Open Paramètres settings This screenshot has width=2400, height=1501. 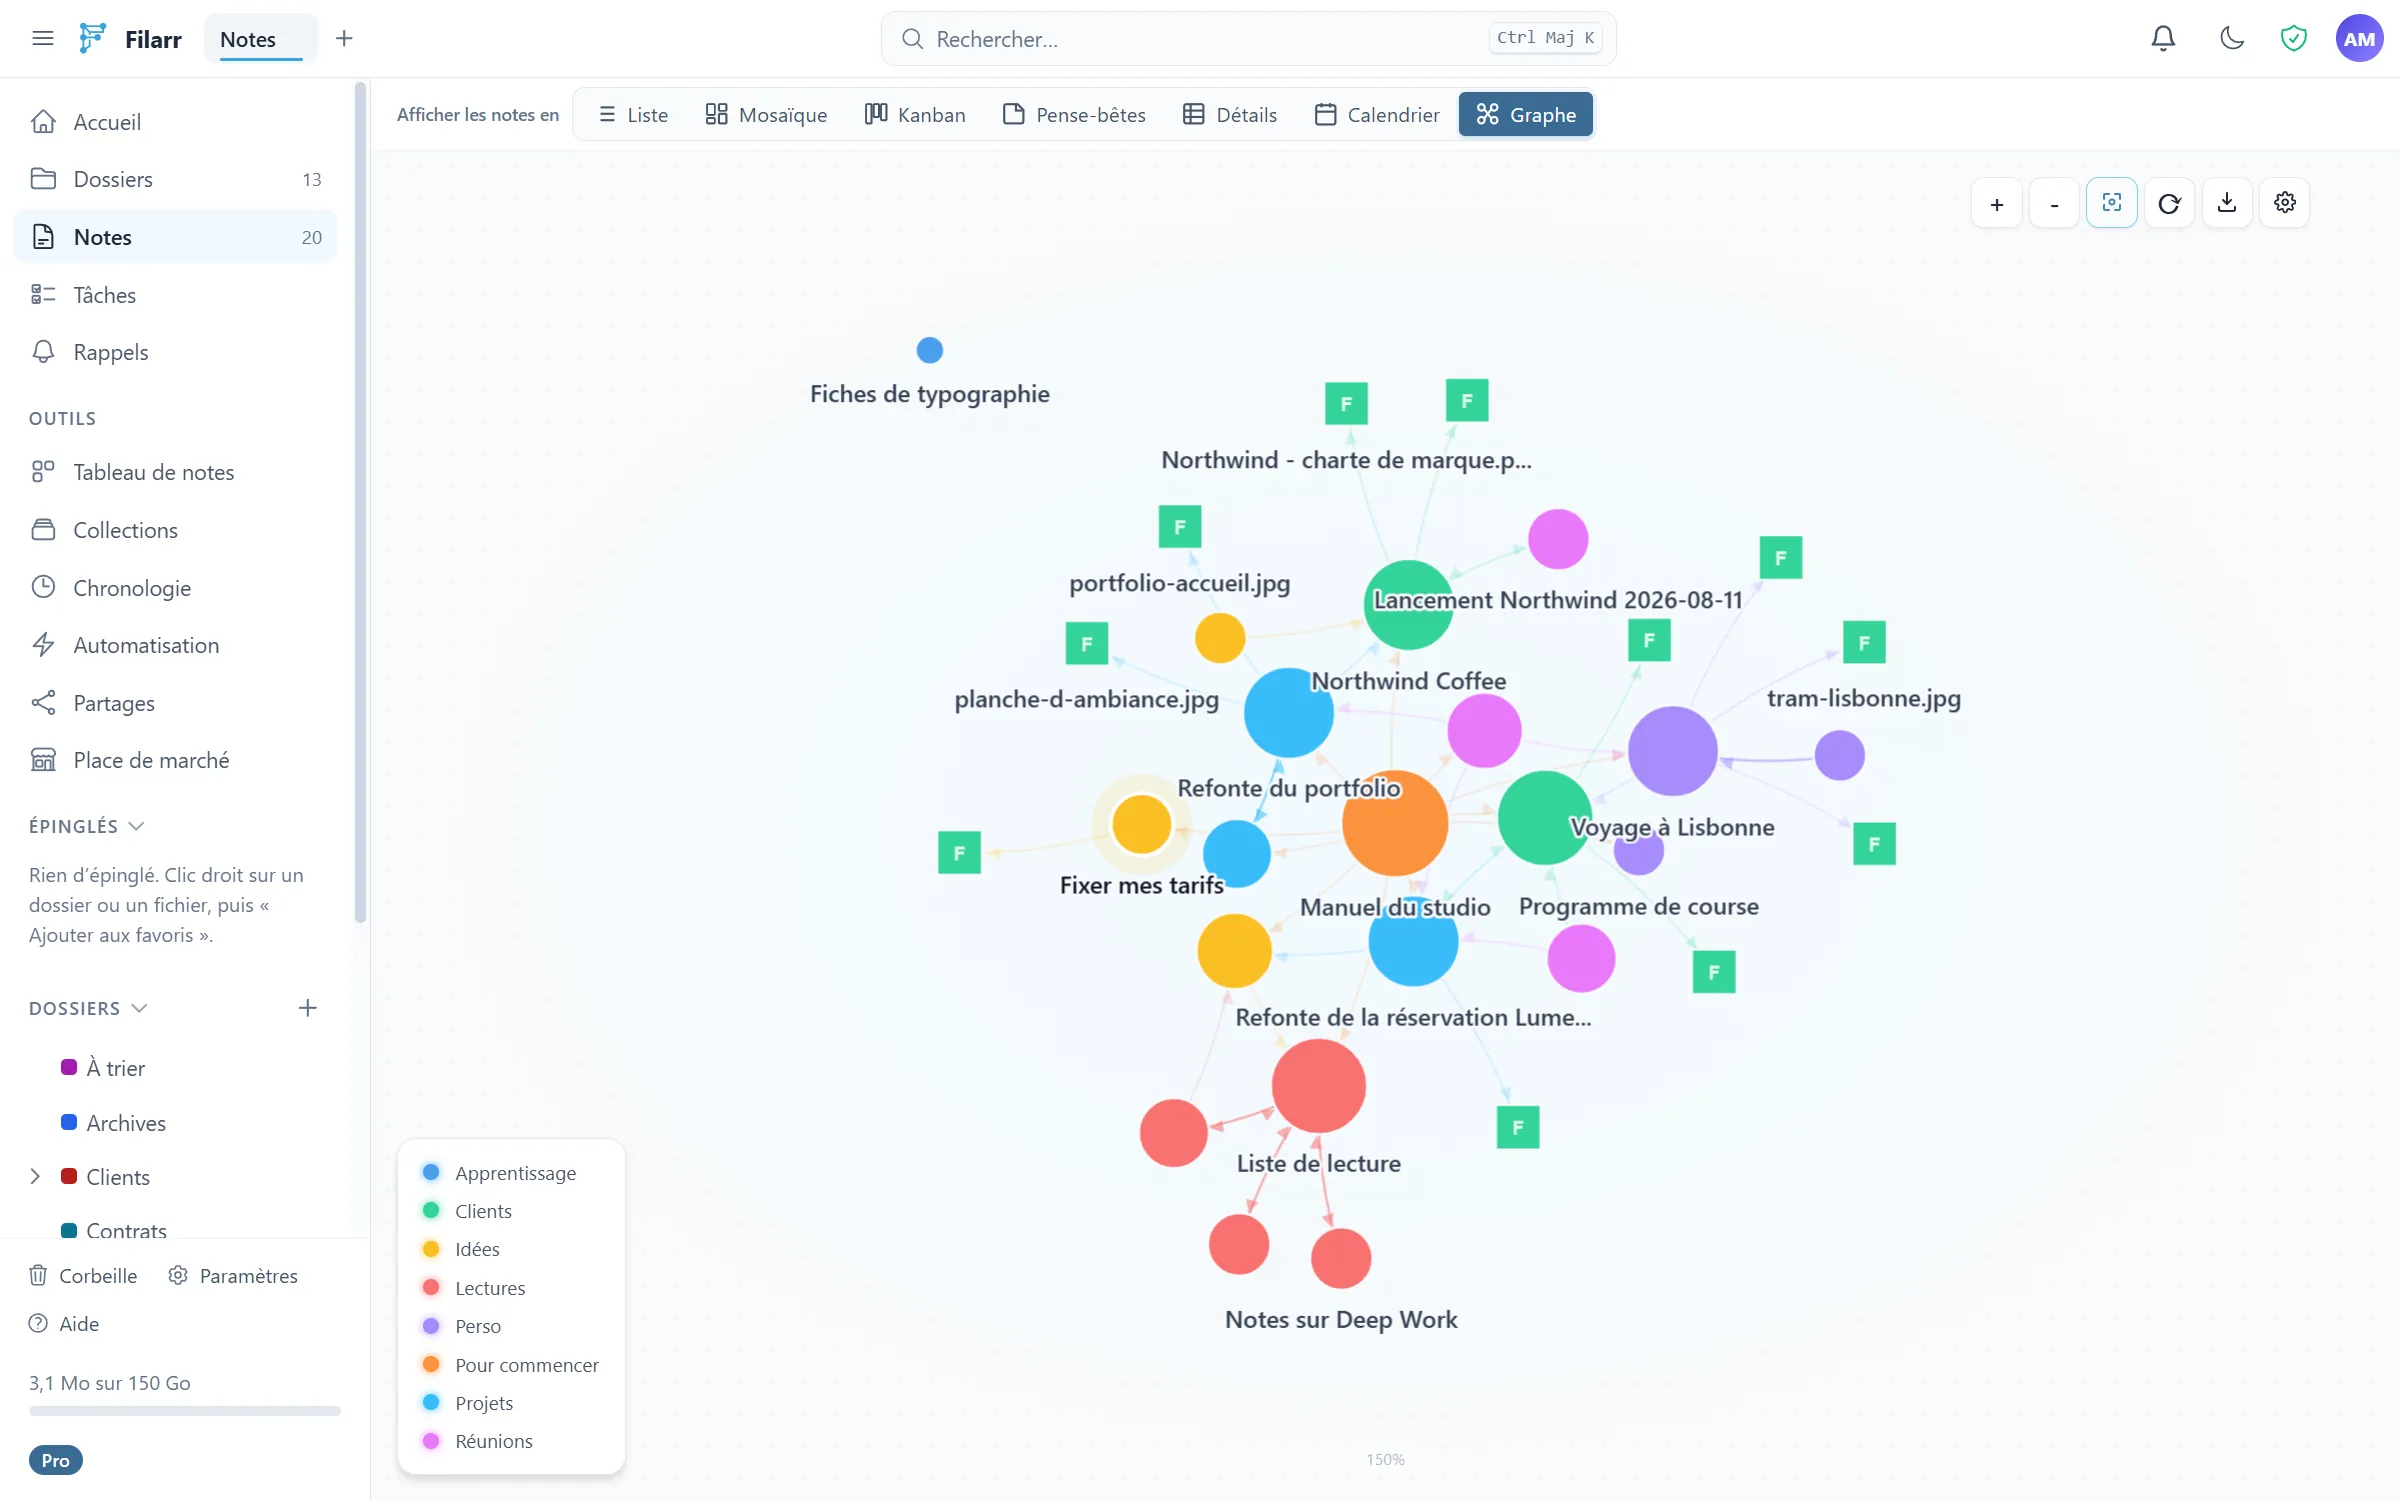point(233,1276)
